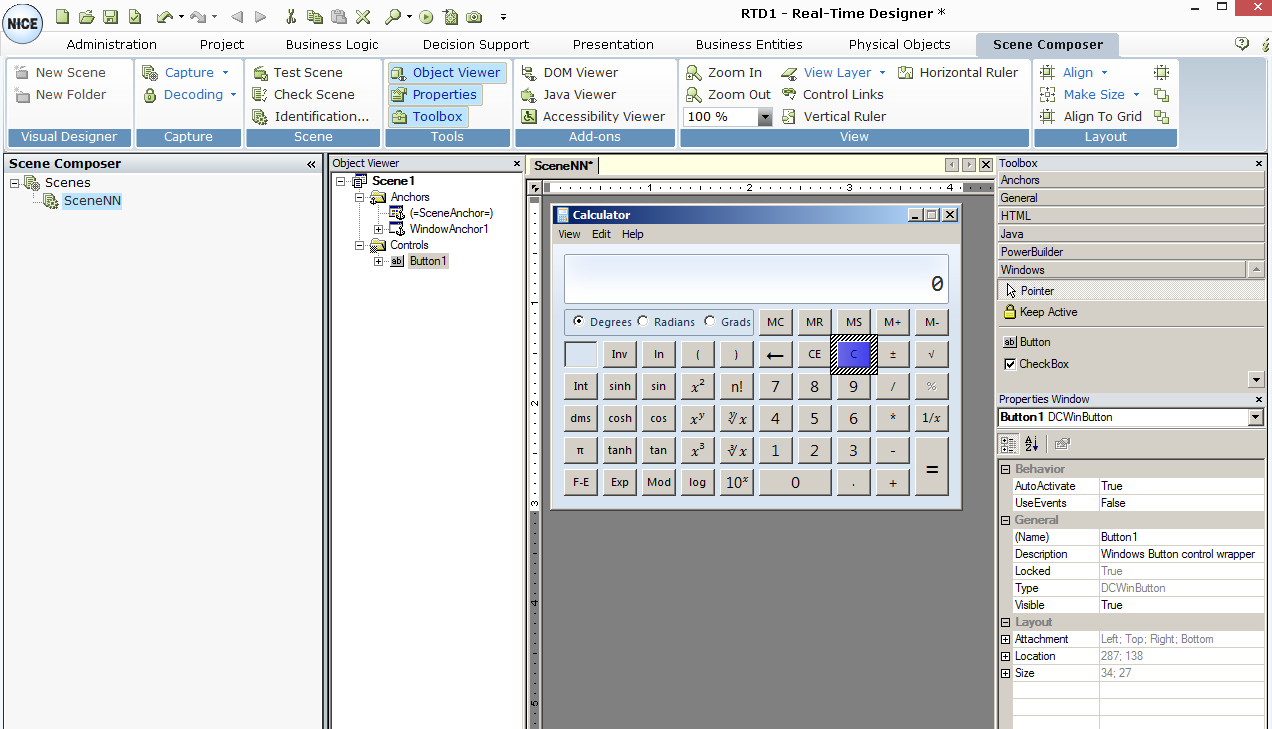Open the Align dropdown
Viewport: 1272px width, 729px height.
click(x=1104, y=73)
